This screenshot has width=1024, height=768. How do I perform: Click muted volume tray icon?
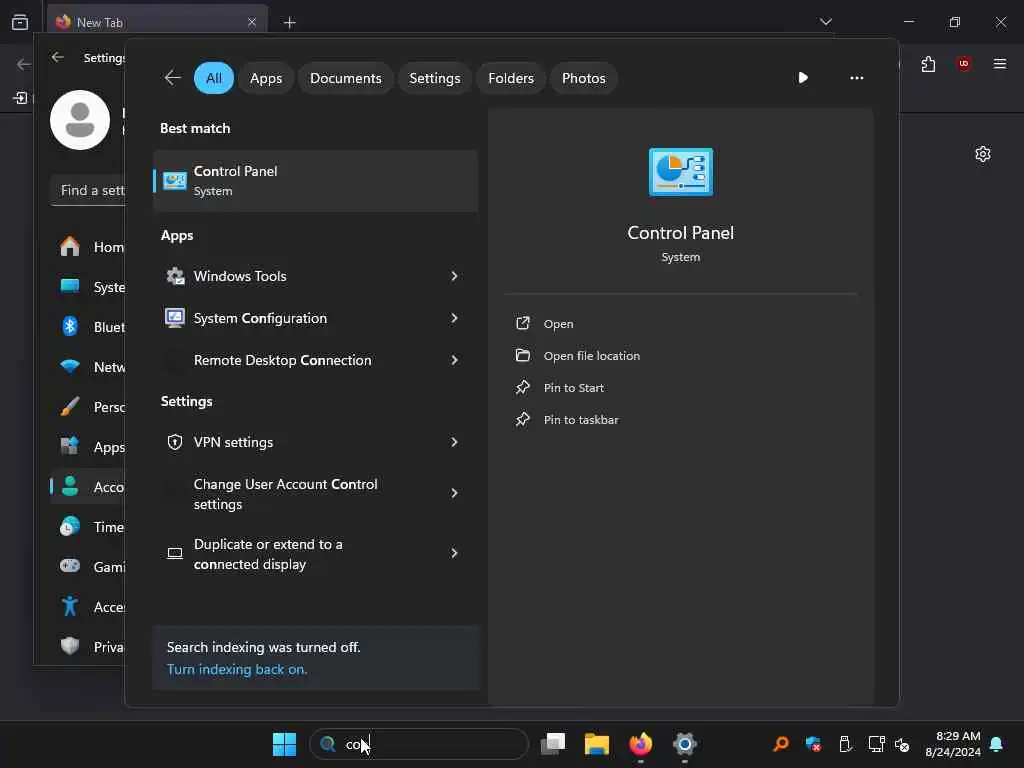point(903,744)
